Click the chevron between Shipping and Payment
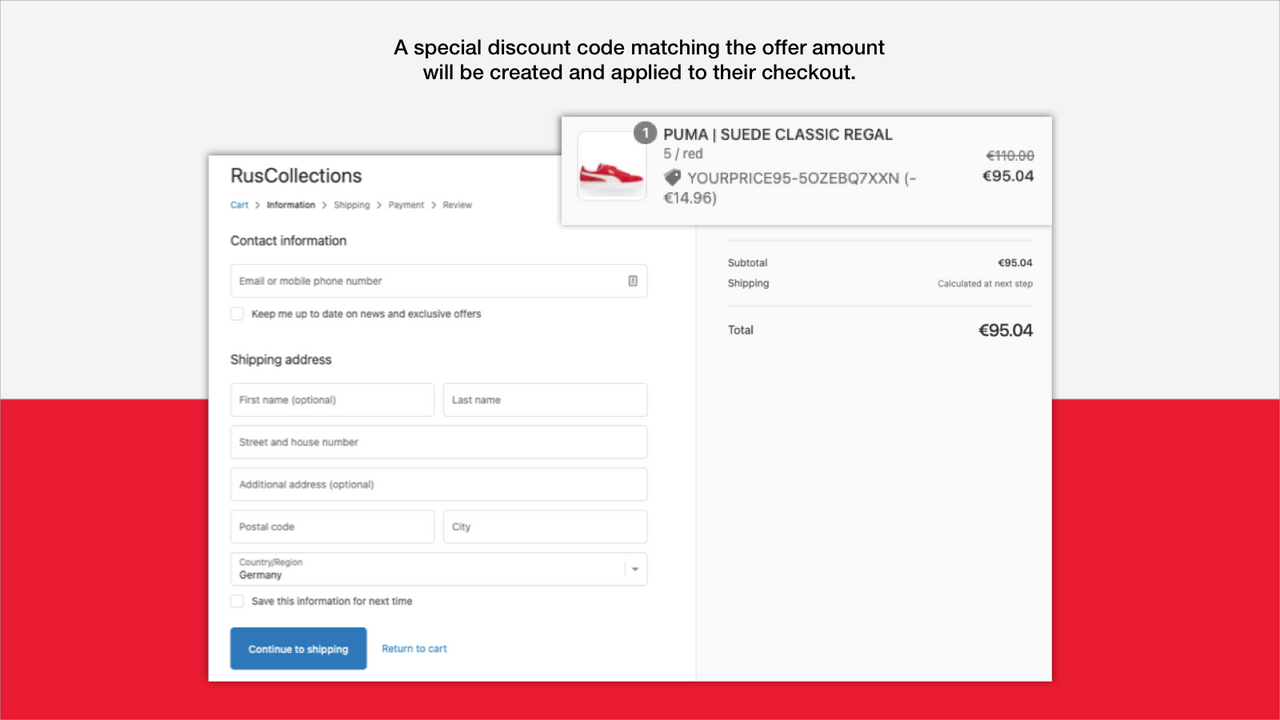Image resolution: width=1280 pixels, height=720 pixels. 377,204
